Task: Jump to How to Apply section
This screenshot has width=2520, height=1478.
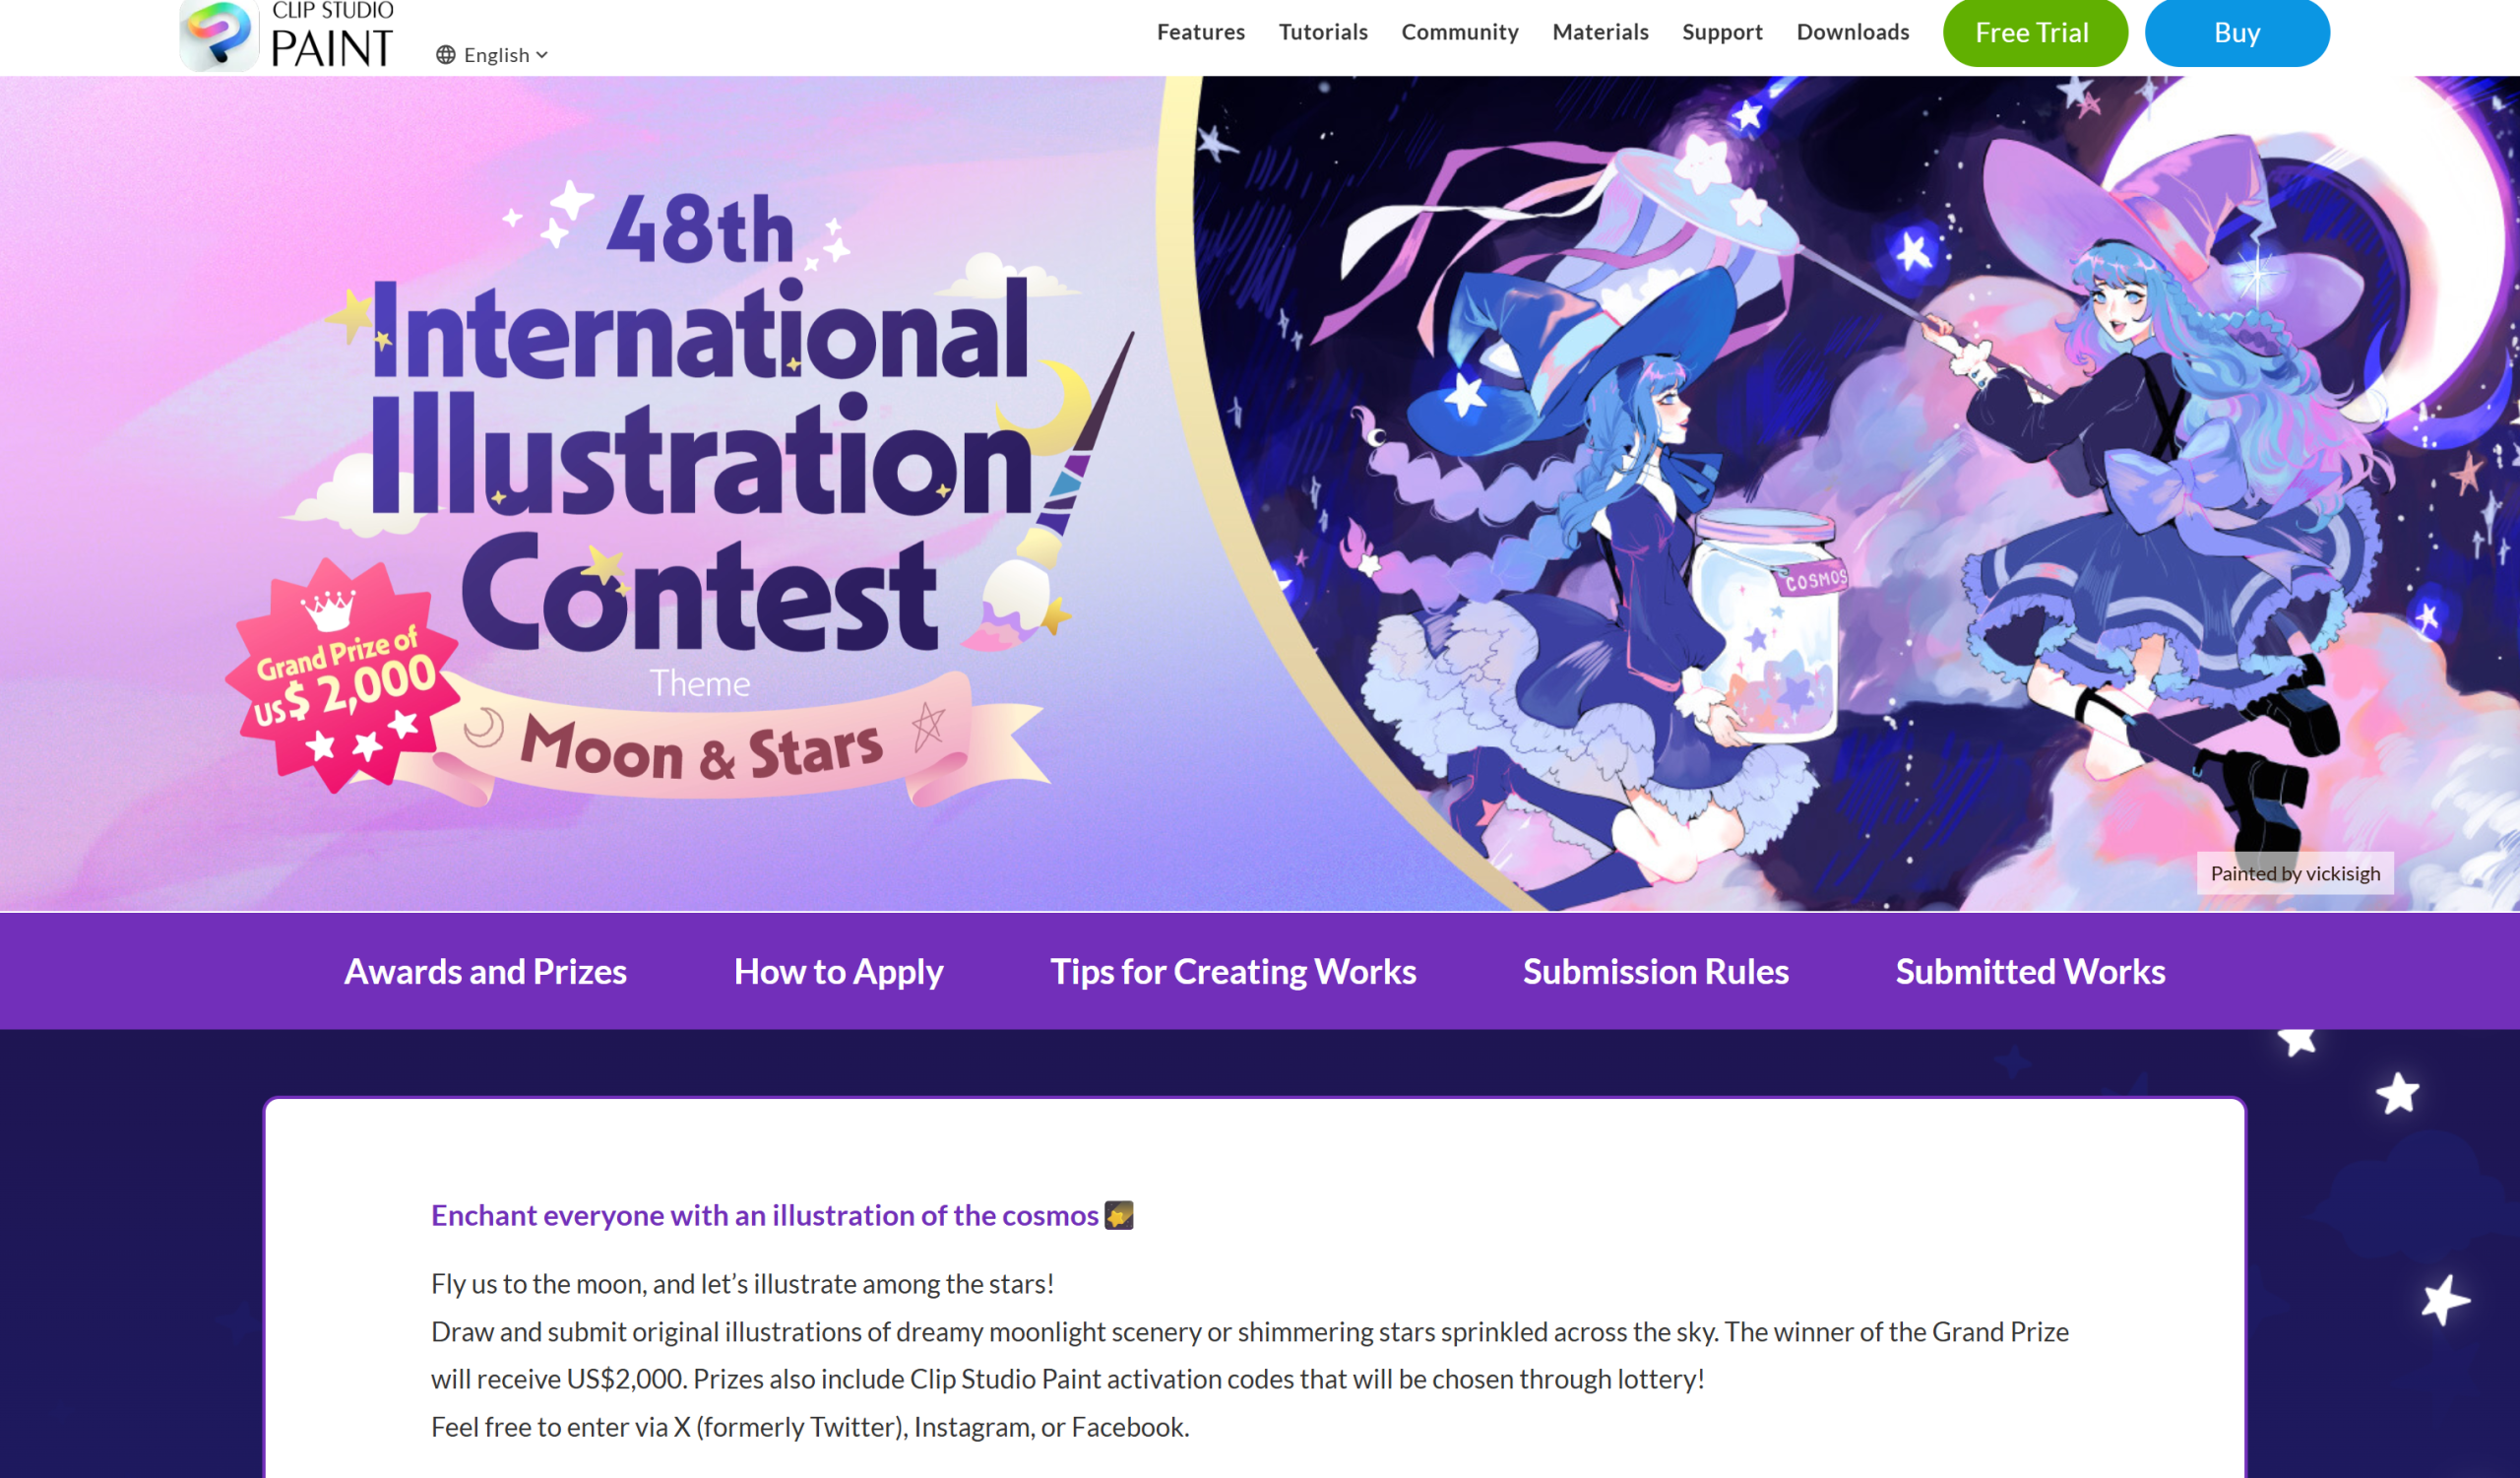Action: [838, 971]
